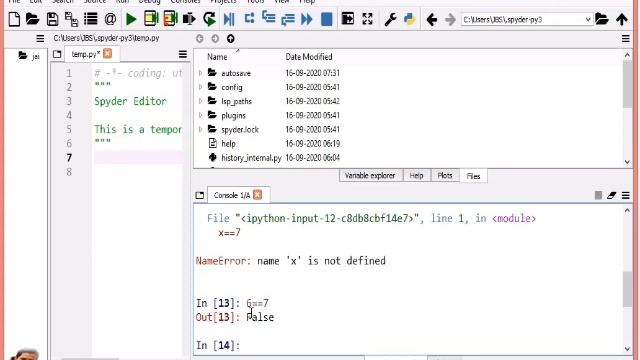Expand the lsp_paths folder
The width and height of the screenshot is (640, 360).
point(200,101)
